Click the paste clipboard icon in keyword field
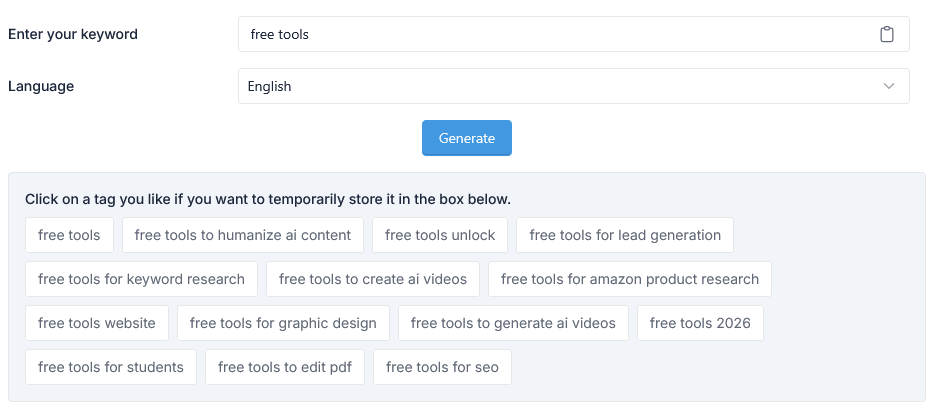The image size is (933, 409). [886, 34]
